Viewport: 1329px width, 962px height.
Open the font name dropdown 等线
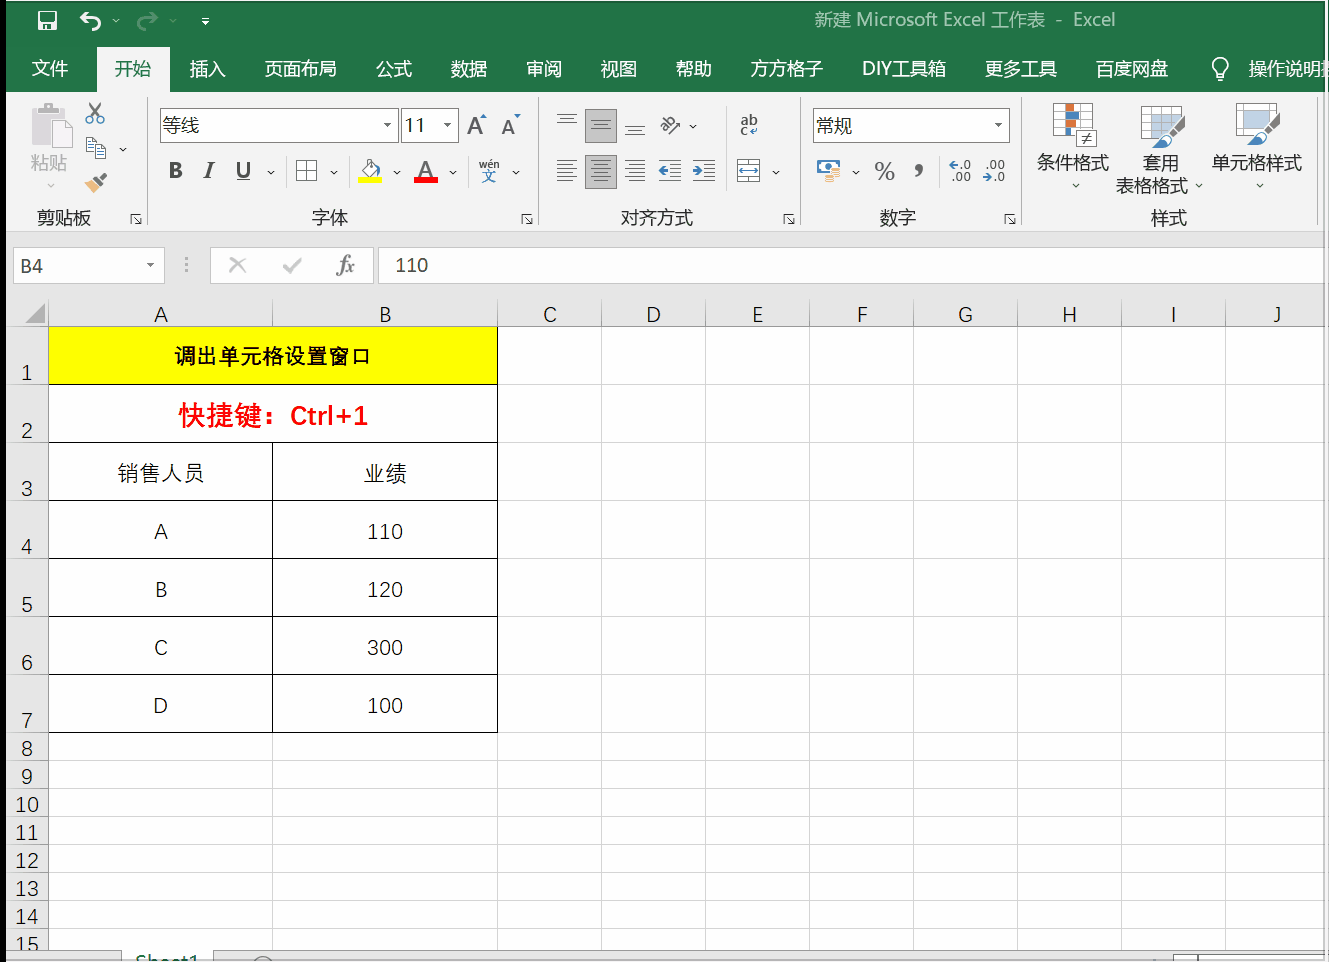click(387, 125)
